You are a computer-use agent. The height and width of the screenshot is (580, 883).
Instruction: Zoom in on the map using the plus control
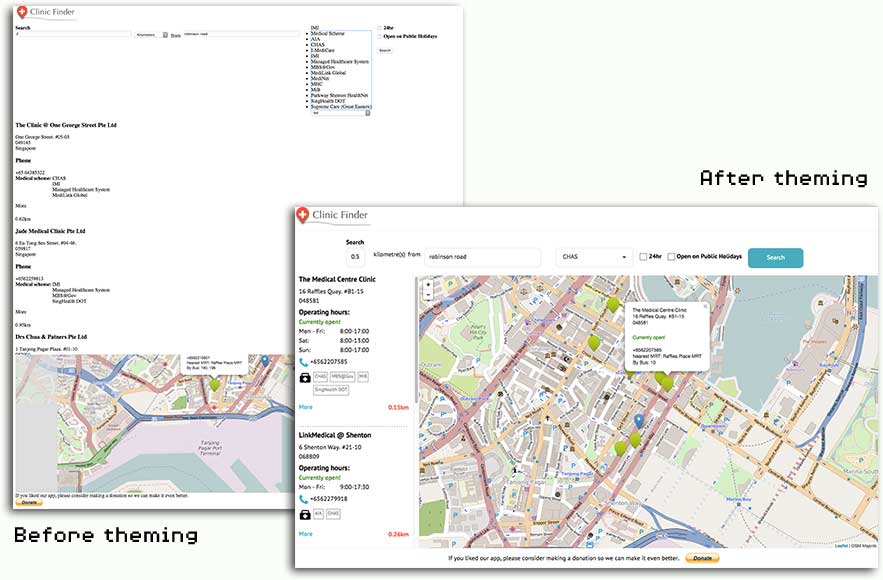[428, 285]
